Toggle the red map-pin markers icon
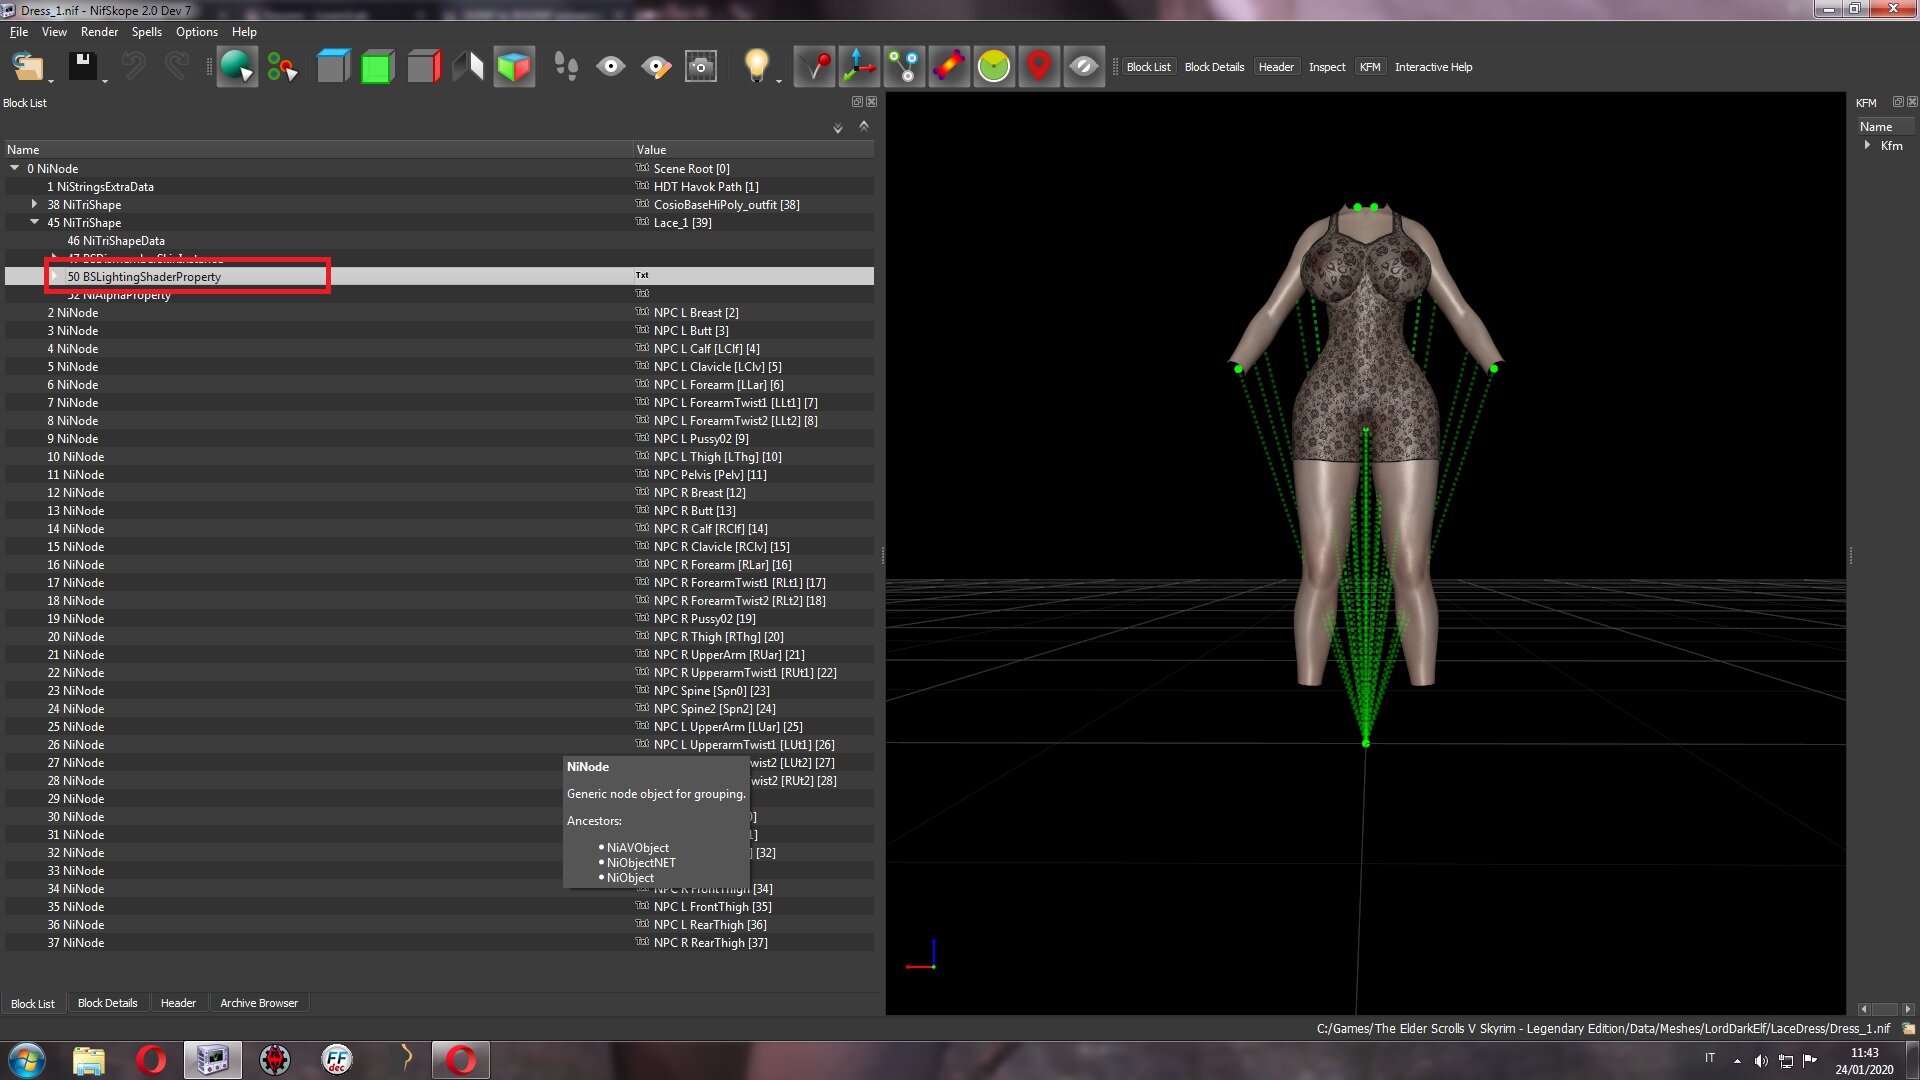Screen dimensions: 1920x1080 pyautogui.click(x=1039, y=67)
